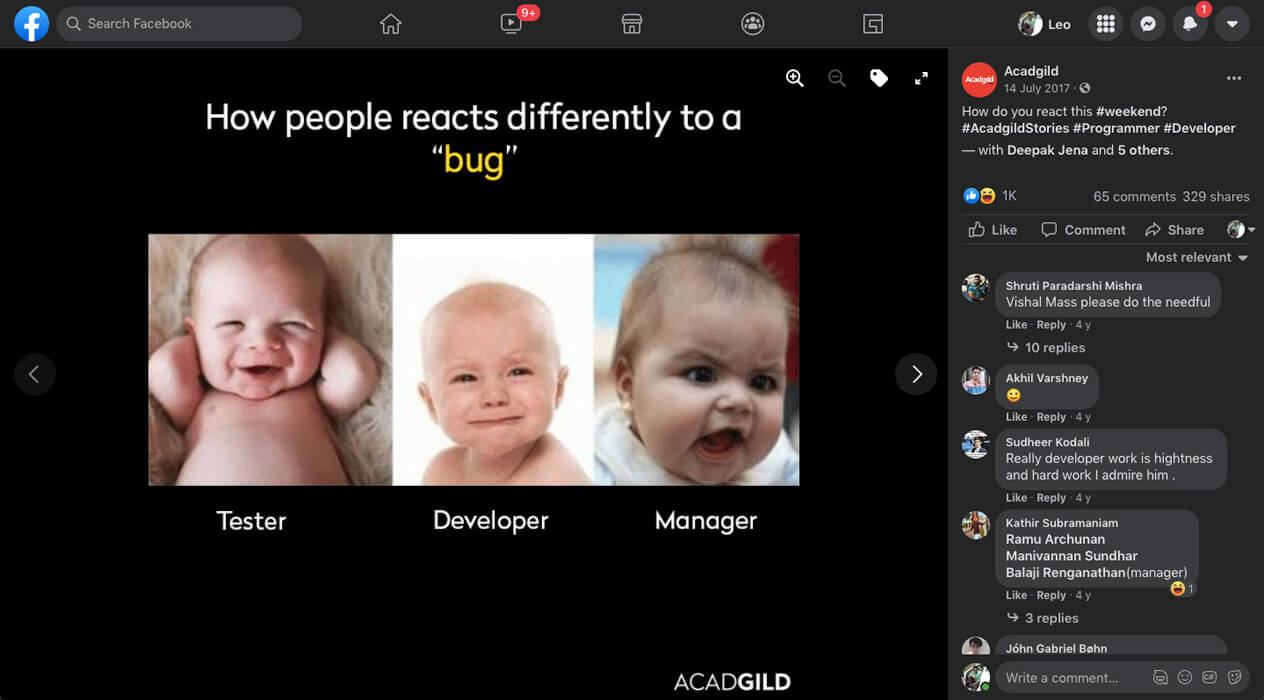The width and height of the screenshot is (1264, 700).
Task: Zoom in on the photo
Action: click(x=795, y=78)
